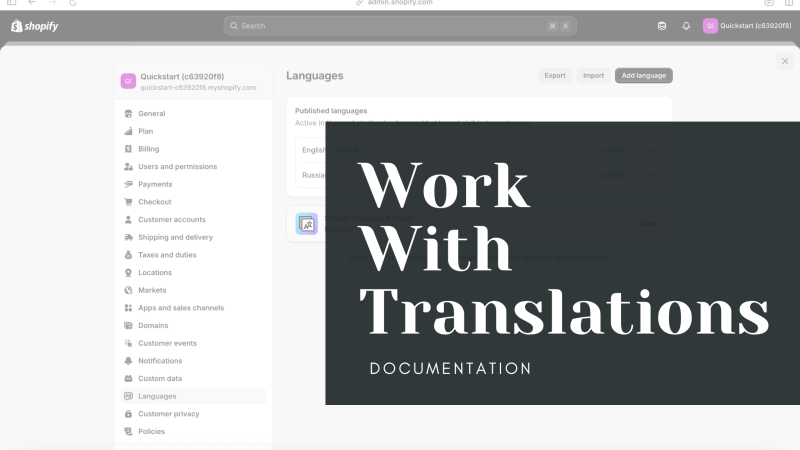Click the Customer events cursor icon
The width and height of the screenshot is (800, 450).
[128, 343]
